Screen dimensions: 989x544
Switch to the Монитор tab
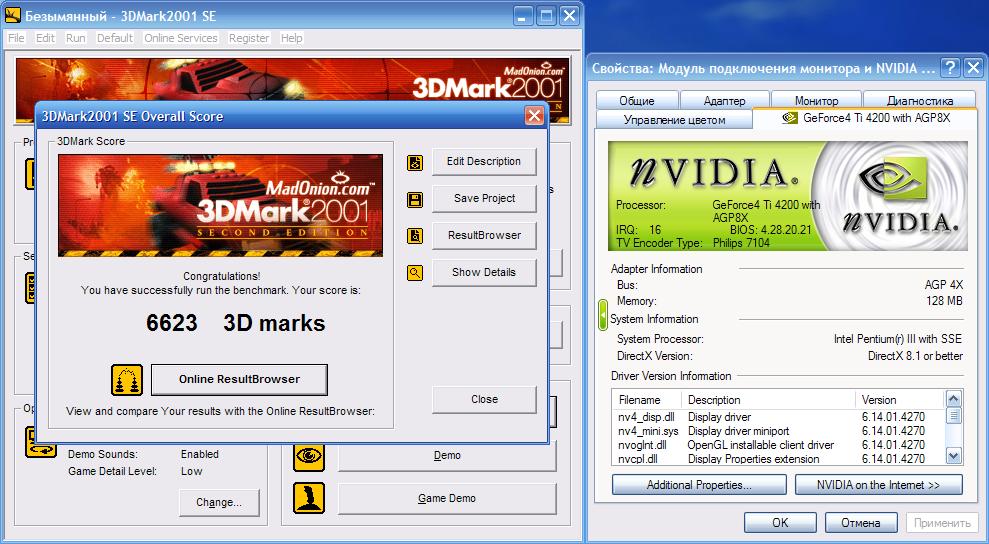point(816,100)
